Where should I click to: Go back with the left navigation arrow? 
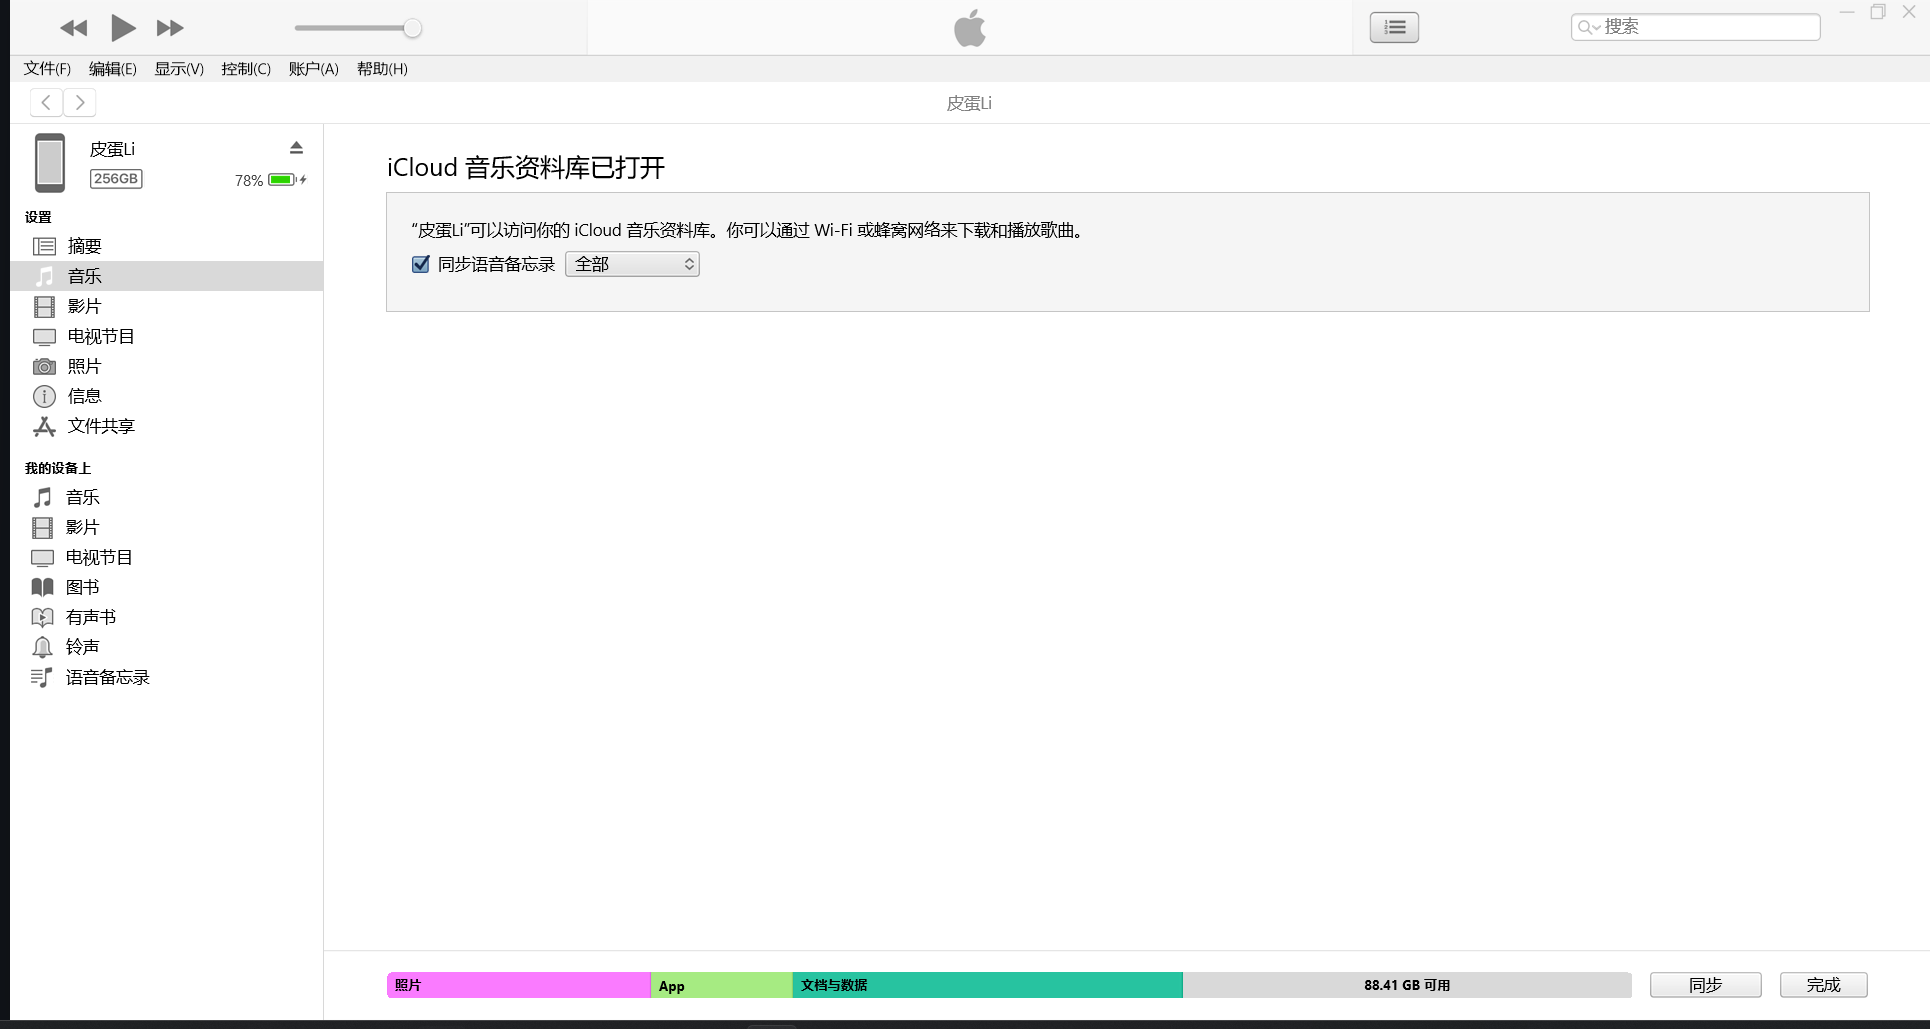tap(46, 102)
